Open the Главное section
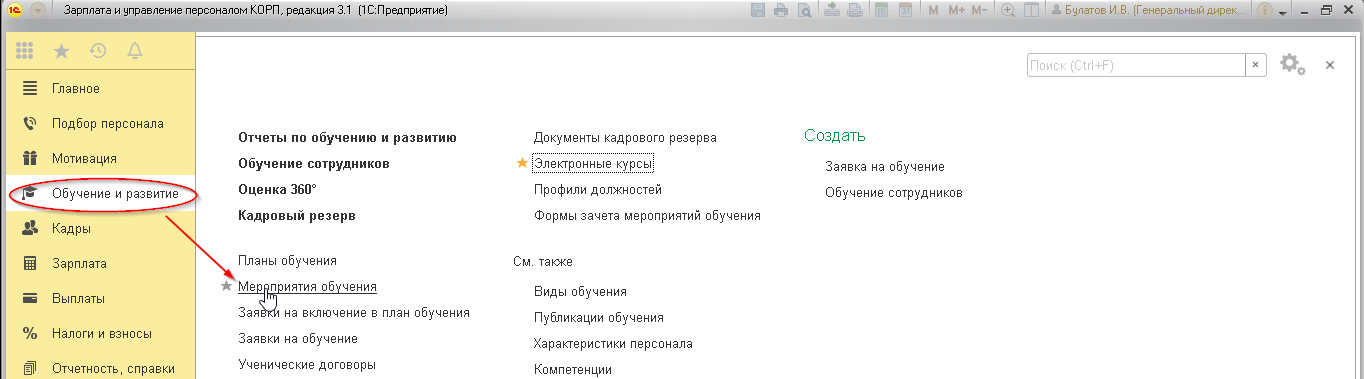This screenshot has width=1364, height=379. click(101, 88)
